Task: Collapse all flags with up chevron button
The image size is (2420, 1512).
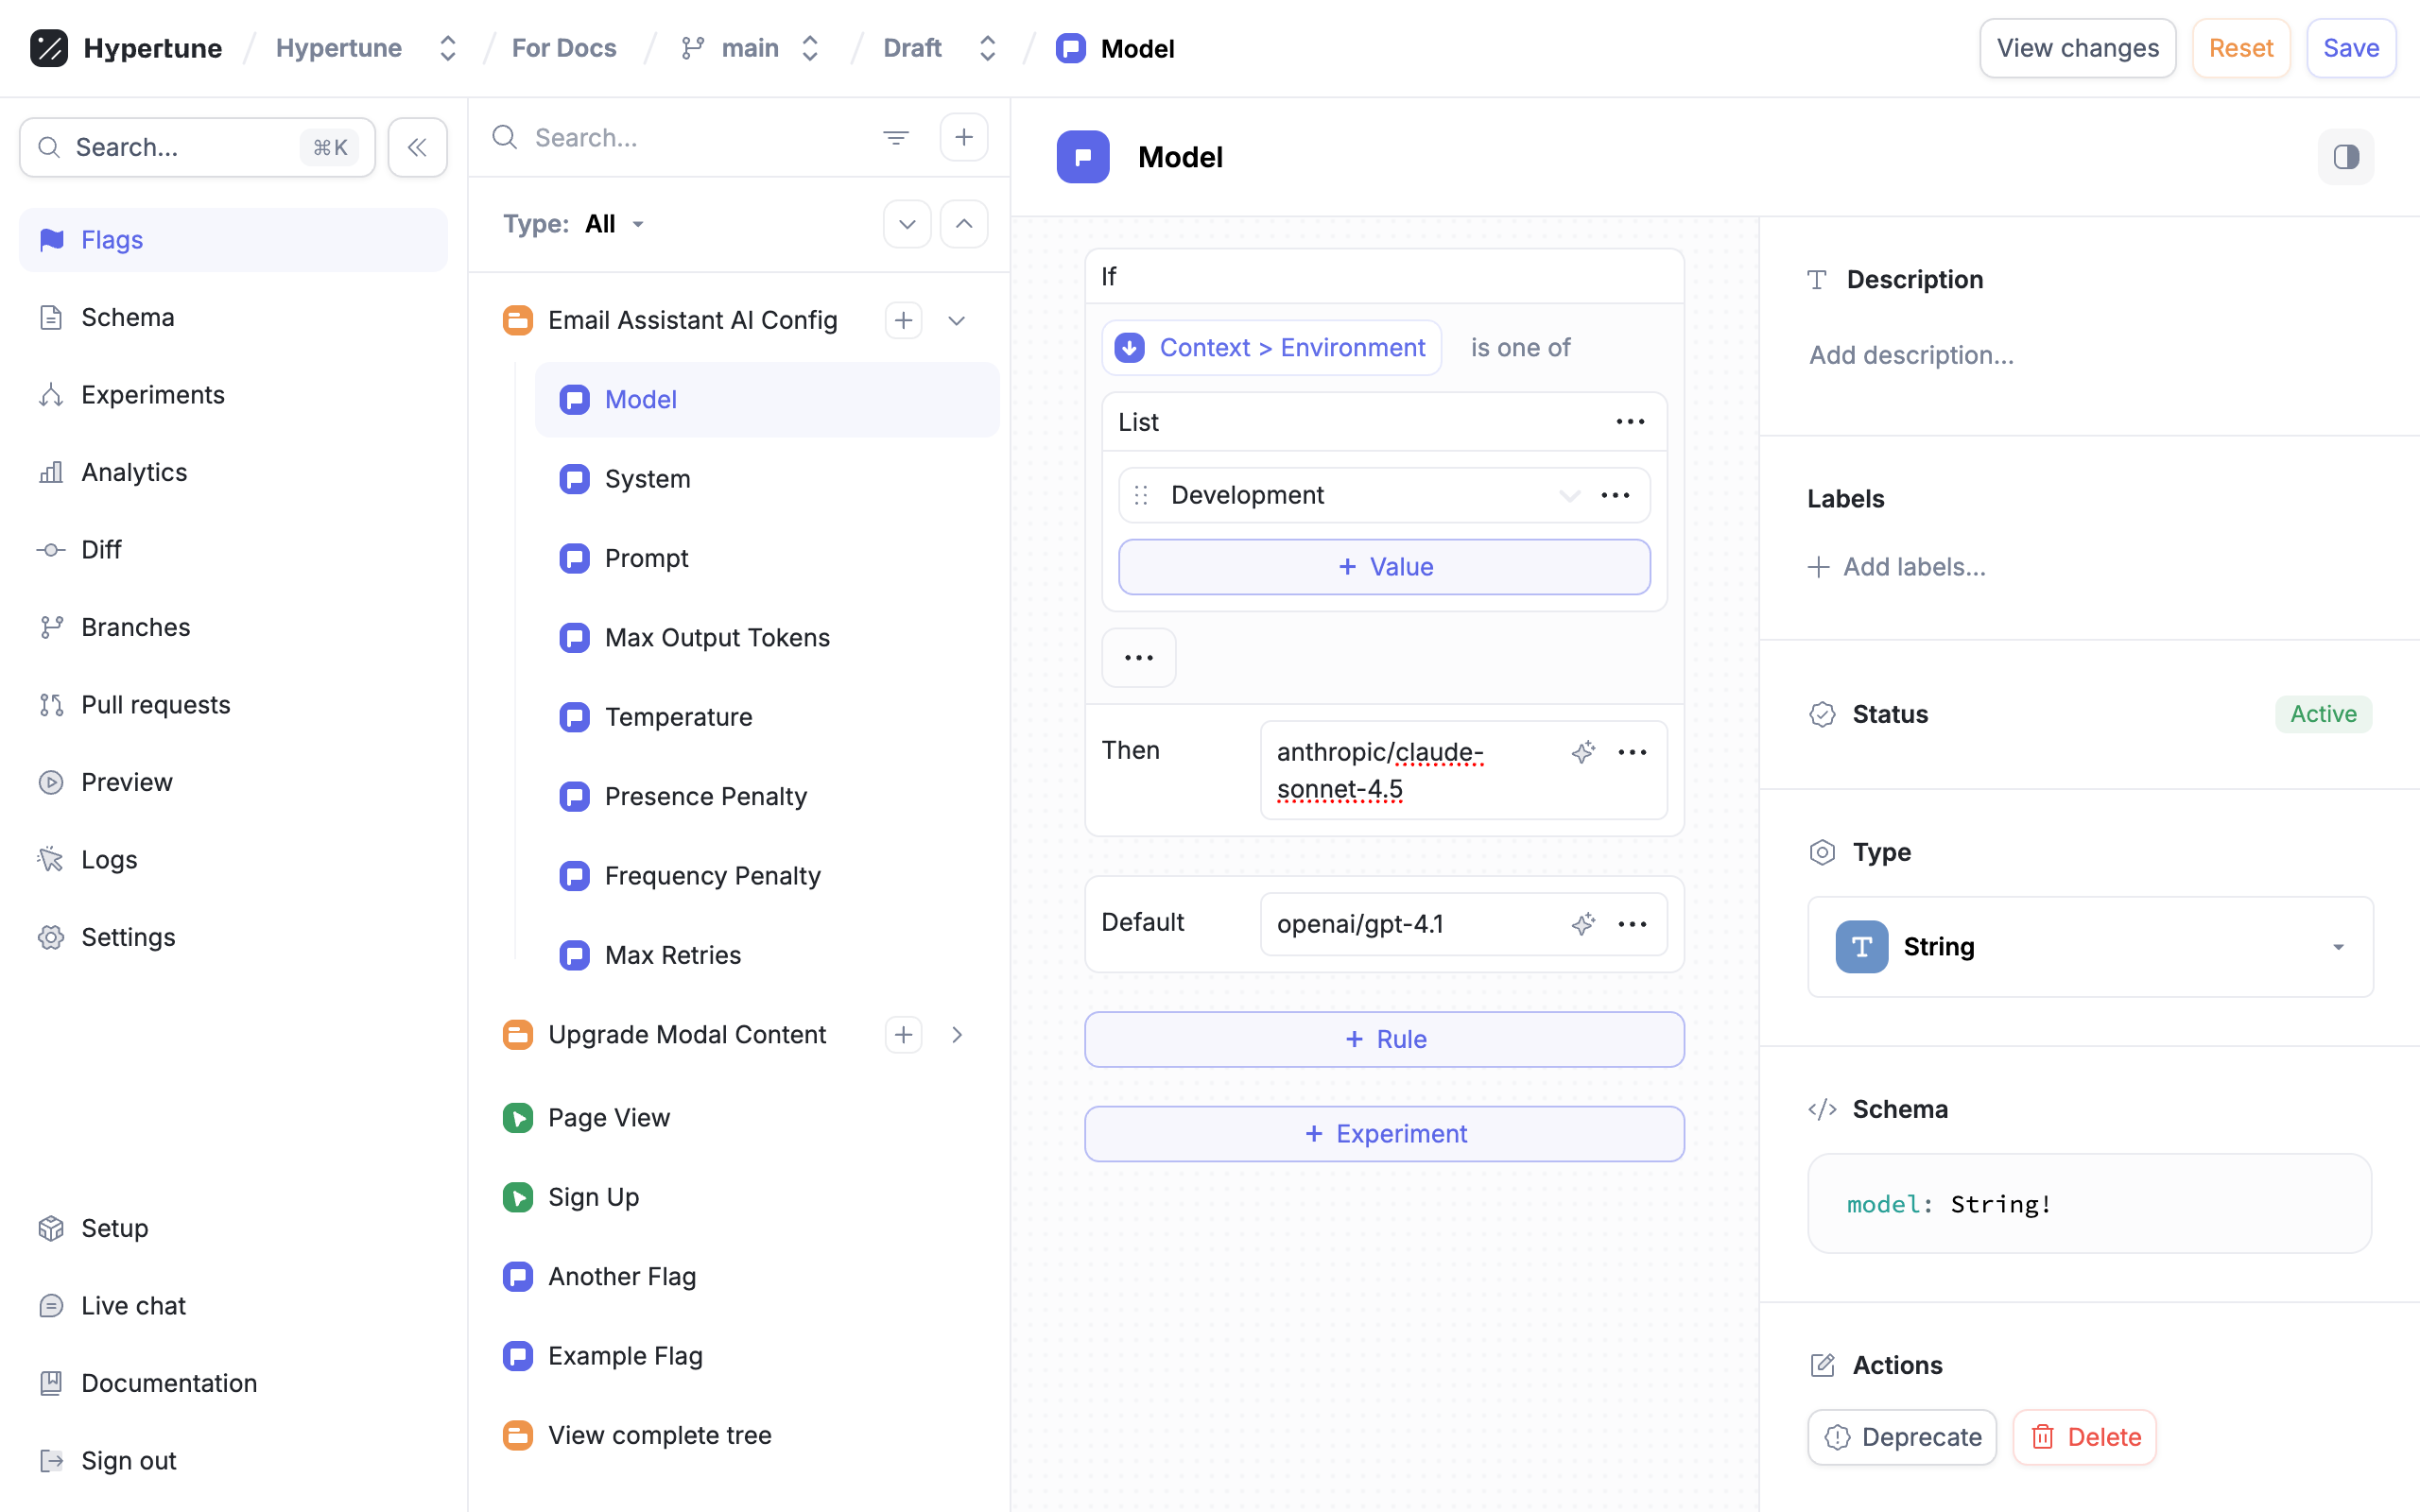Action: pos(963,224)
